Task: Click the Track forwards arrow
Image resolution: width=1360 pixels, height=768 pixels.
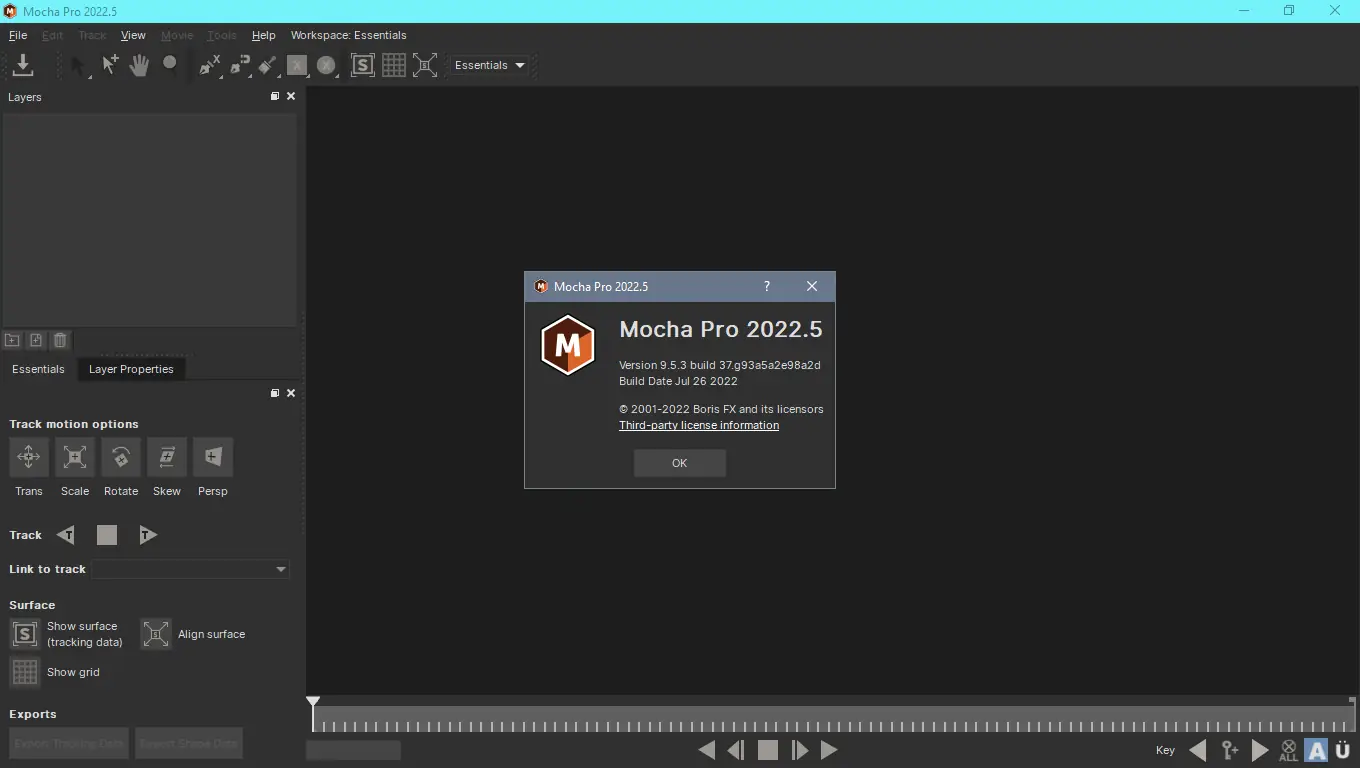Action: [147, 535]
